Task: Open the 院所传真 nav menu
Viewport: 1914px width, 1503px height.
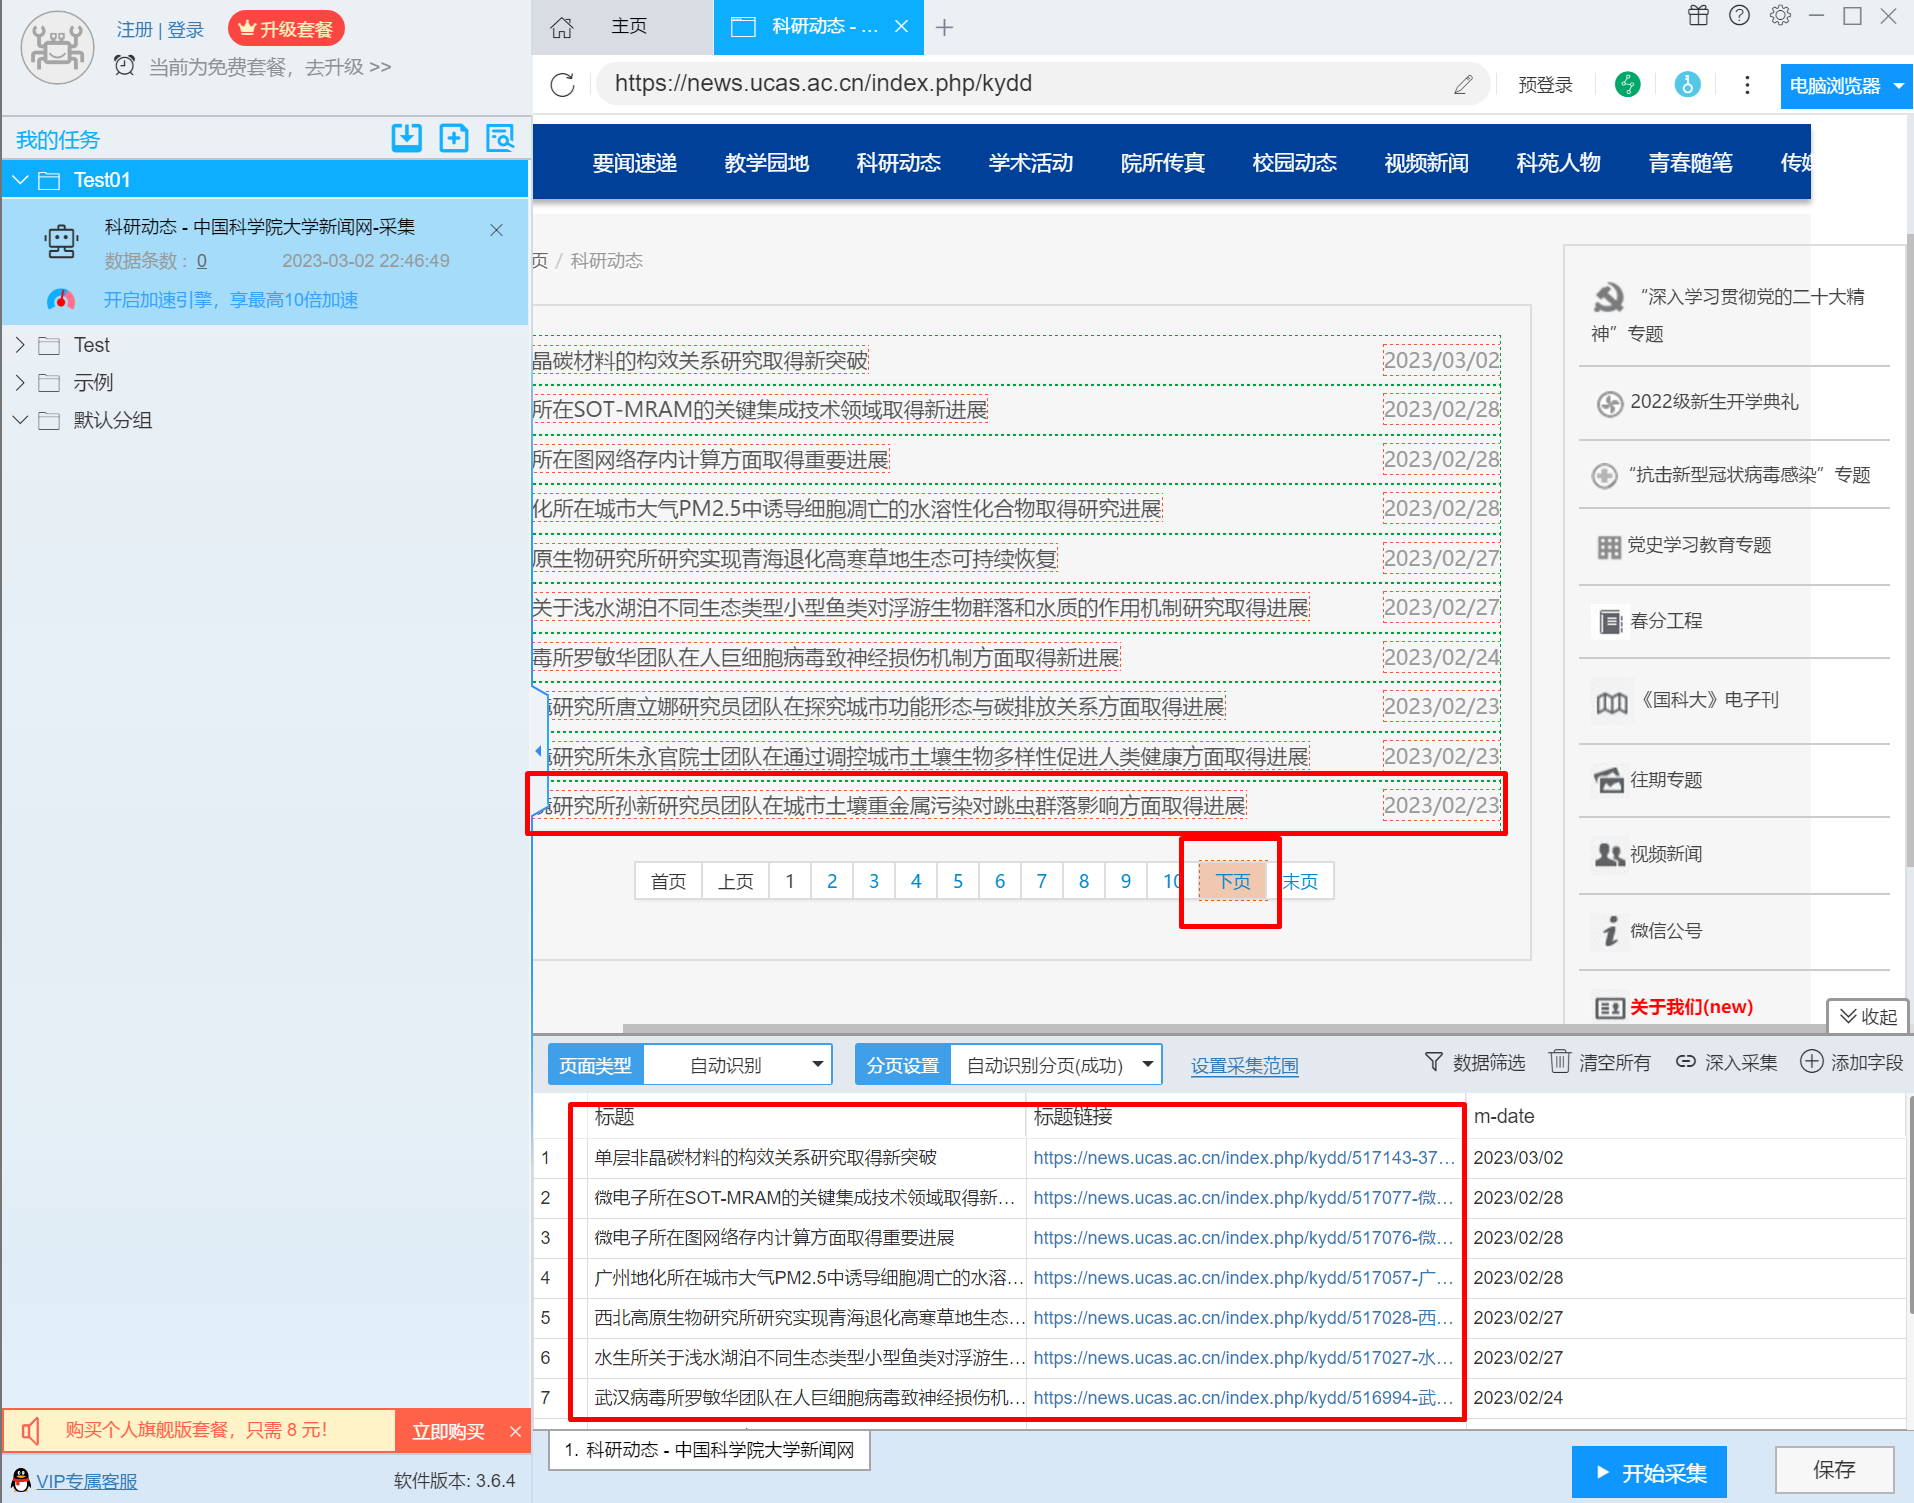Action: pyautogui.click(x=1163, y=163)
